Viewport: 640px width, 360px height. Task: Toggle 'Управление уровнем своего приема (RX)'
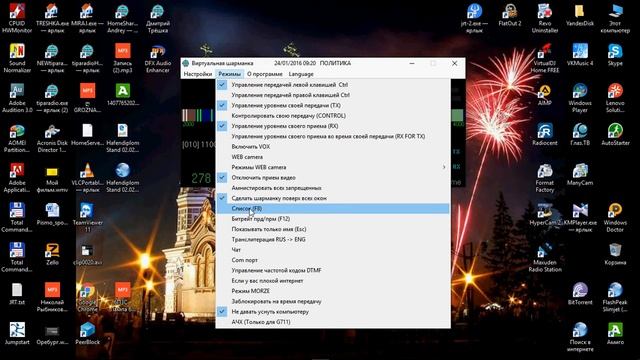point(333,126)
